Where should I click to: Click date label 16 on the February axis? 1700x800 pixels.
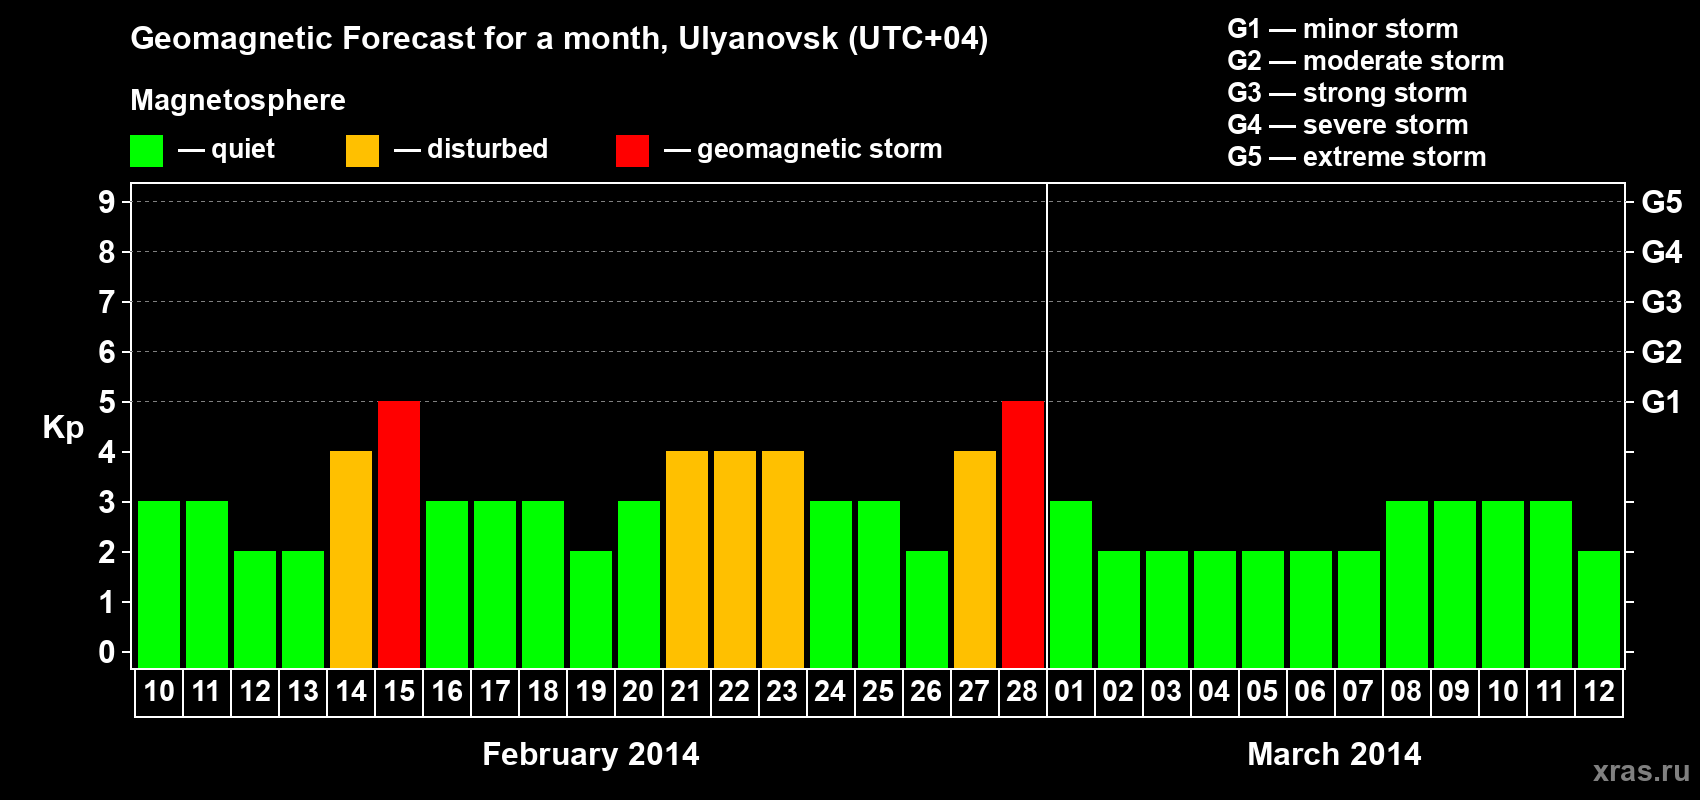pyautogui.click(x=447, y=691)
